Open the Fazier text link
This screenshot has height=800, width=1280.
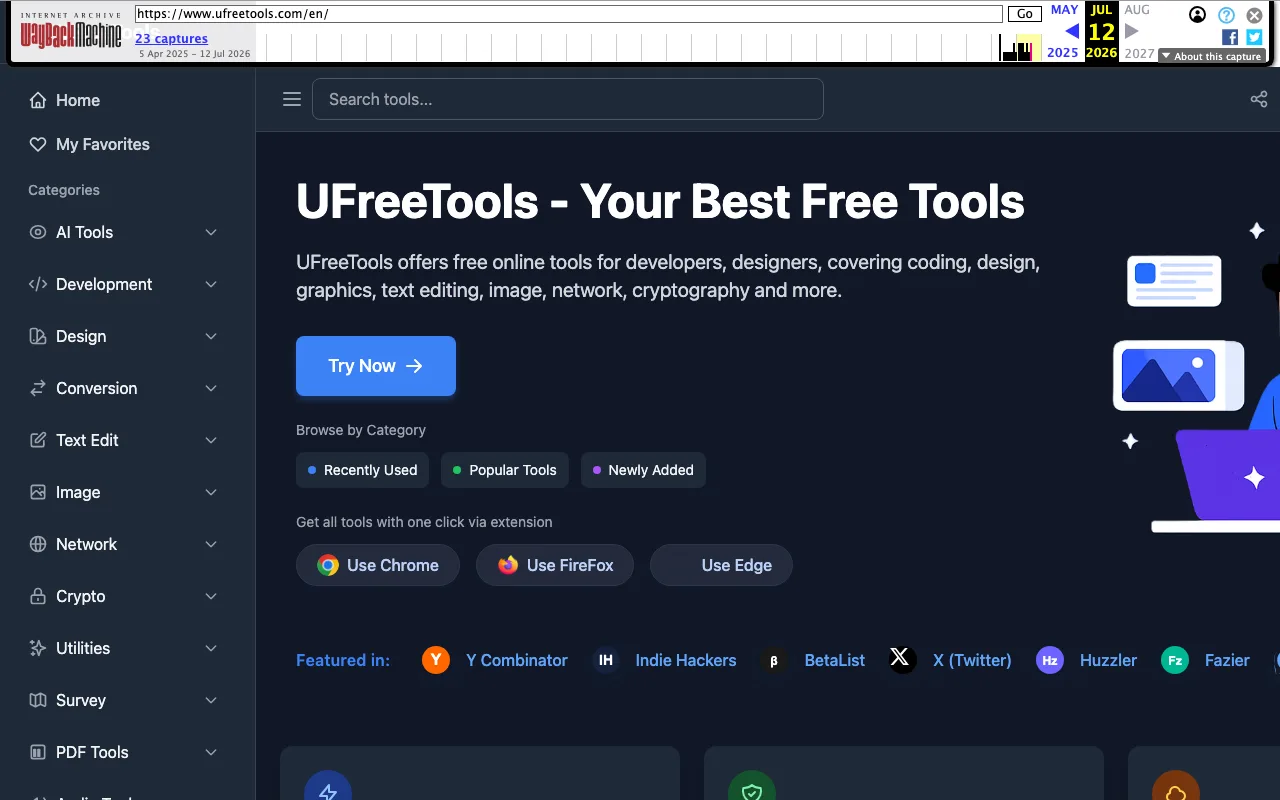click(1227, 660)
